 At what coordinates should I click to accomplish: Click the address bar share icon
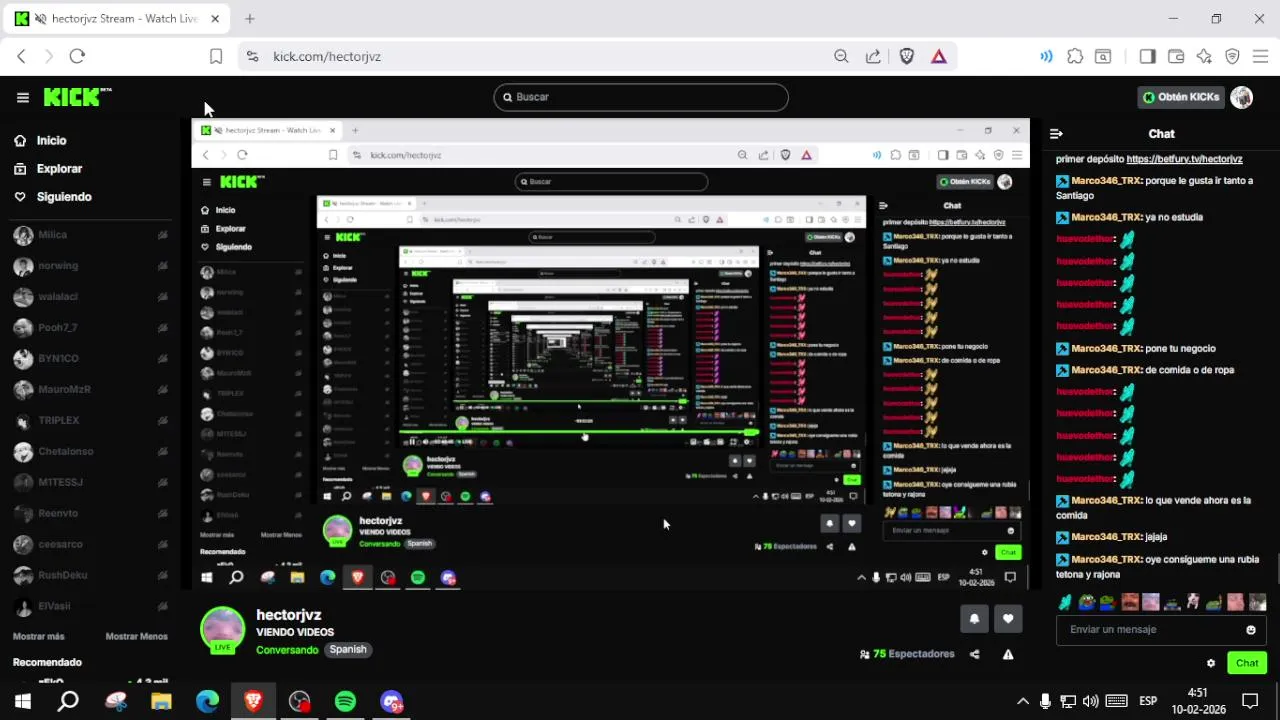873,57
